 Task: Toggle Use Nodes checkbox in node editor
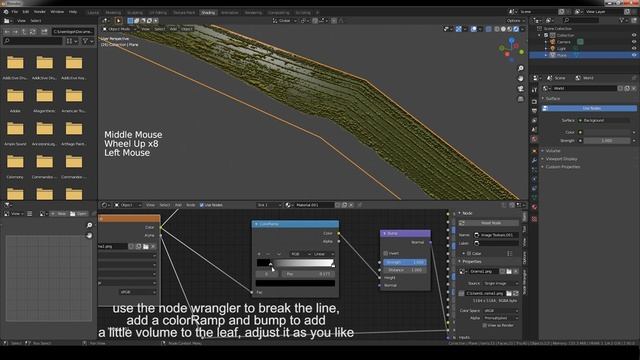202,205
